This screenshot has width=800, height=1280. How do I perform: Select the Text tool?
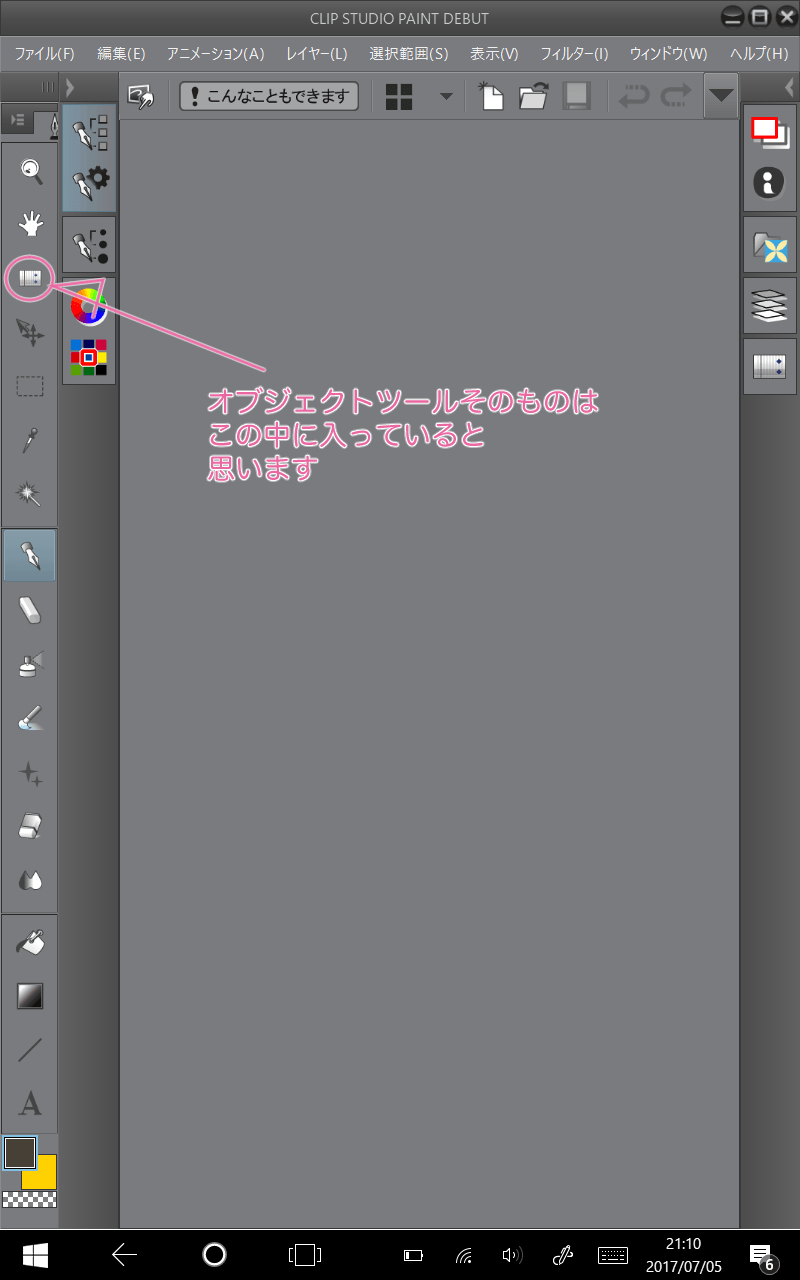29,1104
